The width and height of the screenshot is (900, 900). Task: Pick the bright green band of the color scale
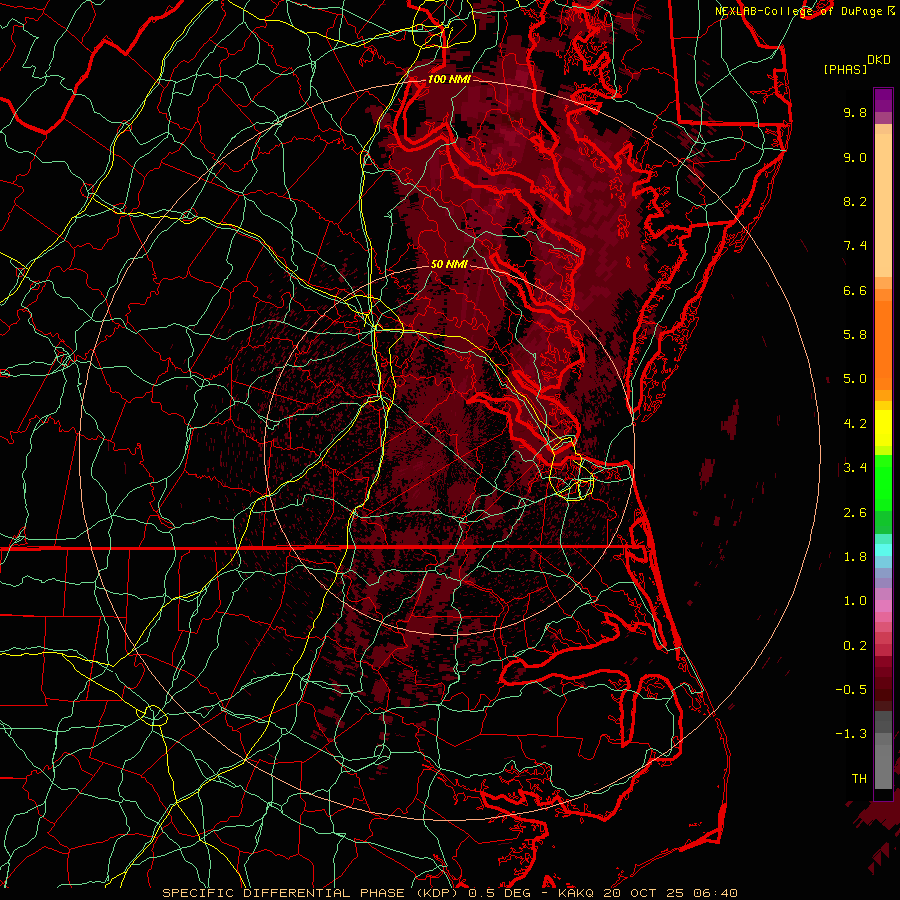[883, 481]
